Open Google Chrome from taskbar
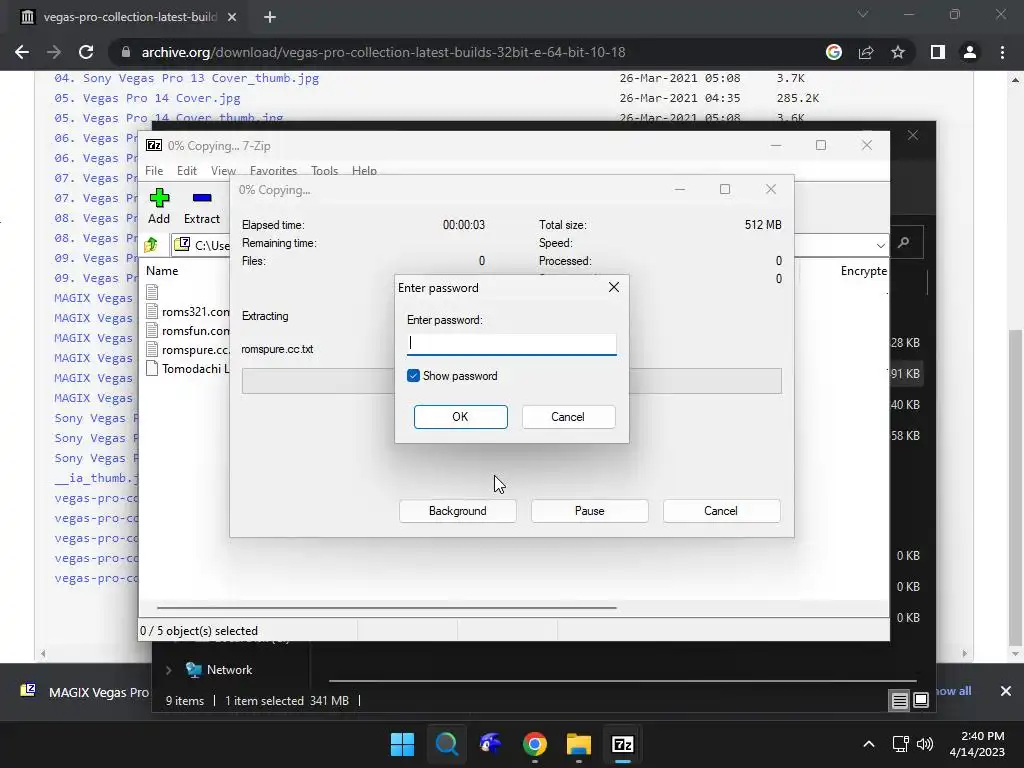 [x=535, y=744]
